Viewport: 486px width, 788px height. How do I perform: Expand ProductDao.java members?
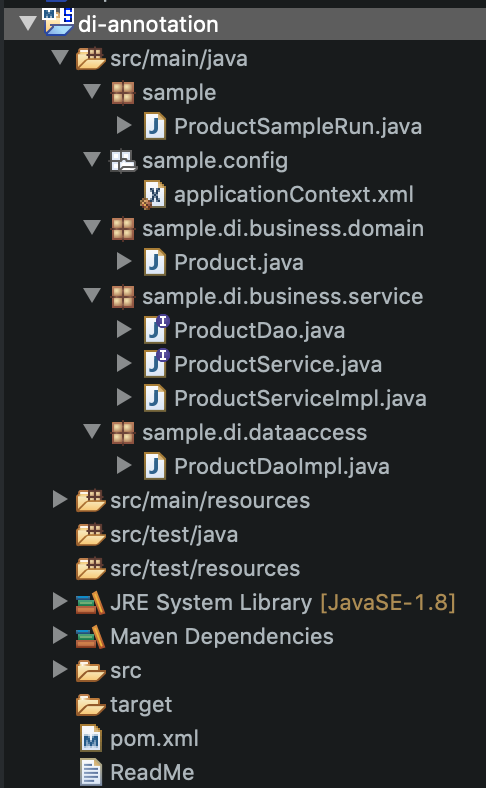point(124,329)
